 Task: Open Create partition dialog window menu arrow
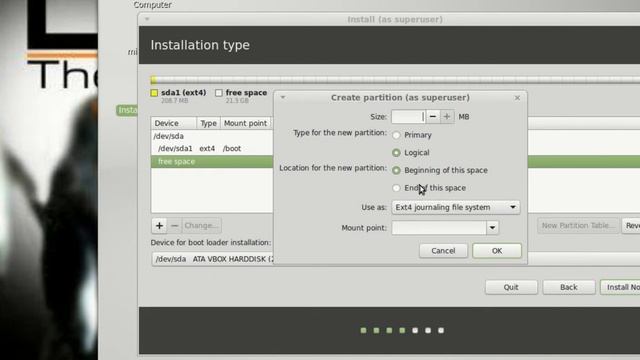(x=282, y=98)
